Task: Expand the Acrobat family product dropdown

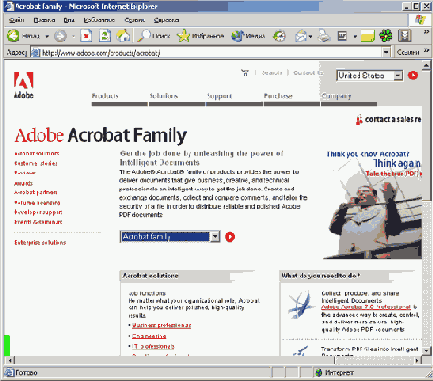Action: click(x=215, y=237)
